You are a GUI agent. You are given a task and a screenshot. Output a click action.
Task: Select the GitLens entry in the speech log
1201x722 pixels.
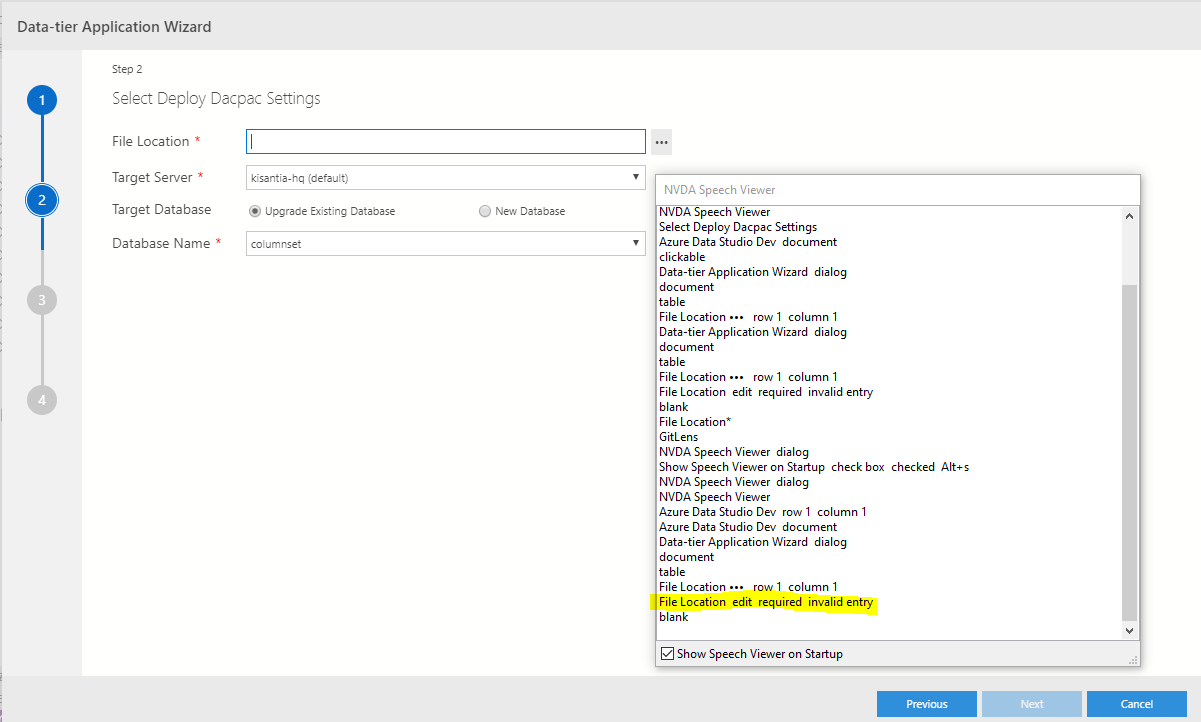coord(678,436)
